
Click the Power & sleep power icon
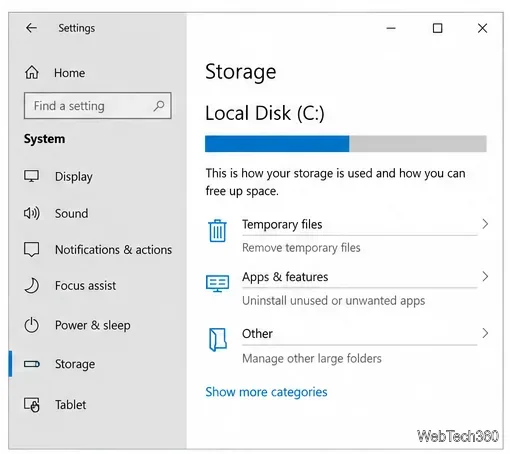[32, 325]
